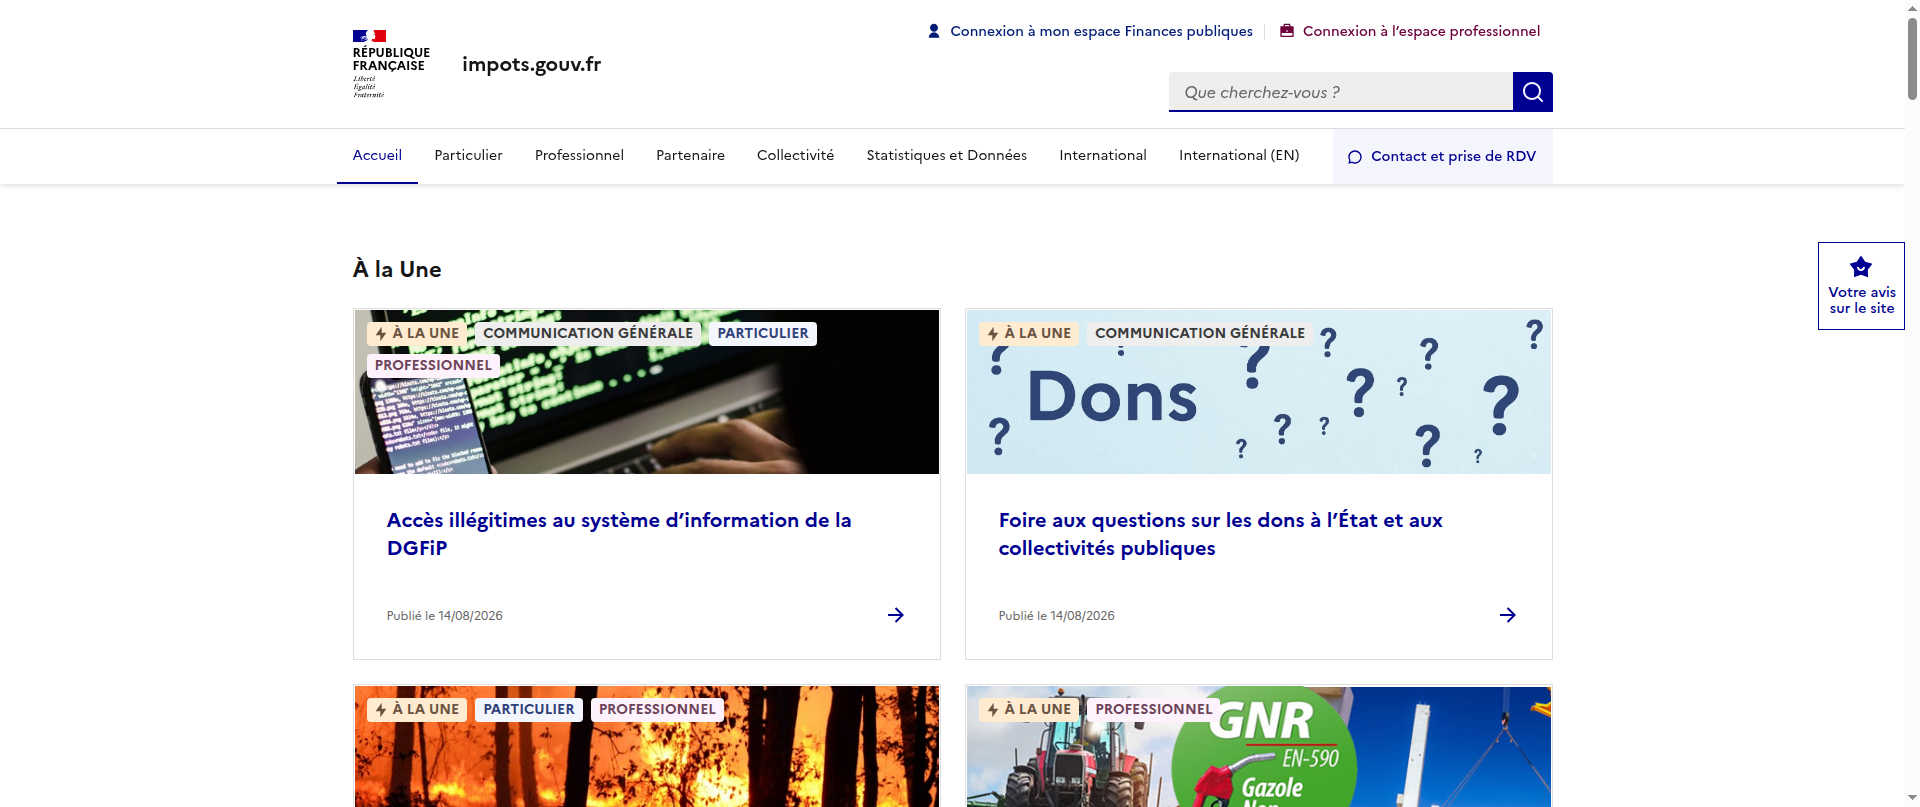
Task: Click the République Française logo
Action: [391, 64]
